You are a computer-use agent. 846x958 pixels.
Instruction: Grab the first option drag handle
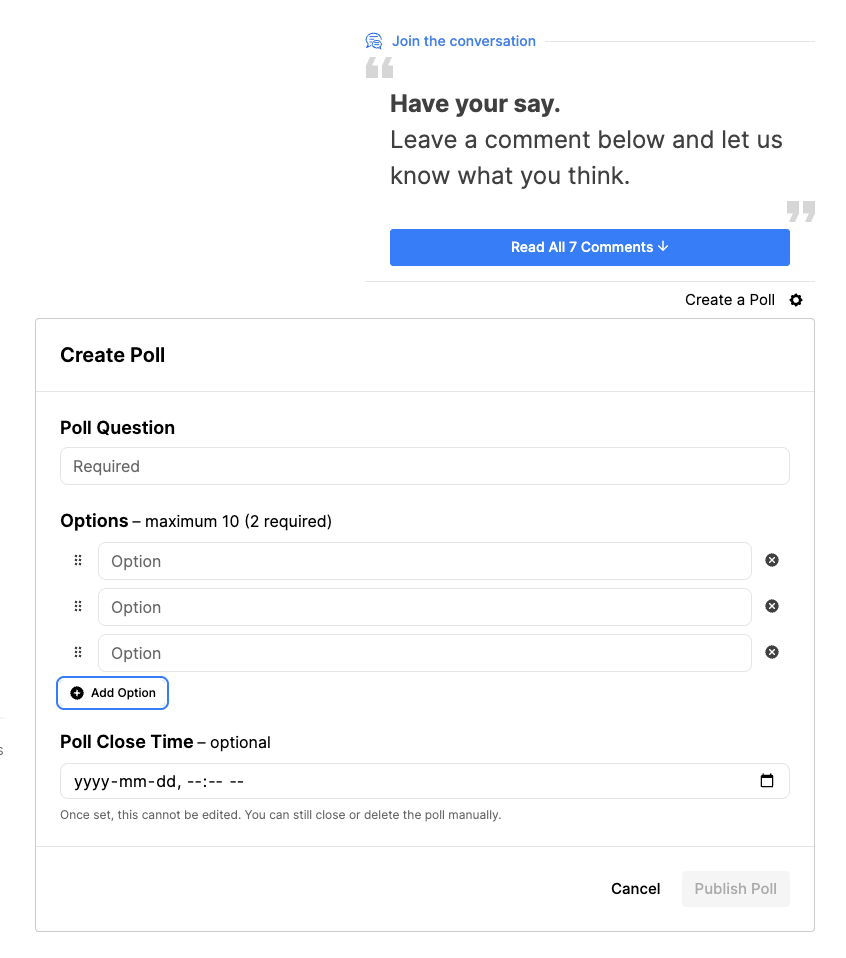pos(78,561)
